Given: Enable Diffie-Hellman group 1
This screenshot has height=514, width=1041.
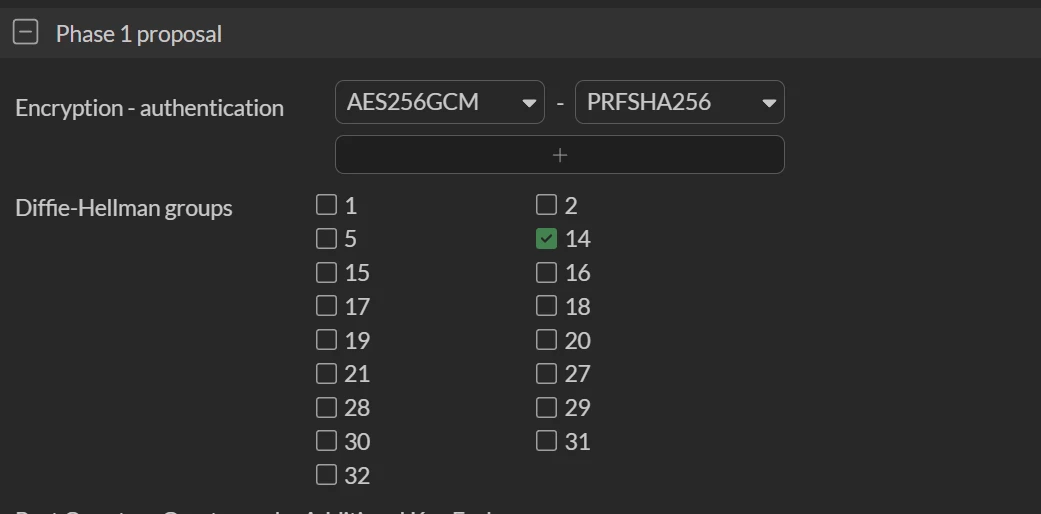Looking at the screenshot, I should (326, 205).
